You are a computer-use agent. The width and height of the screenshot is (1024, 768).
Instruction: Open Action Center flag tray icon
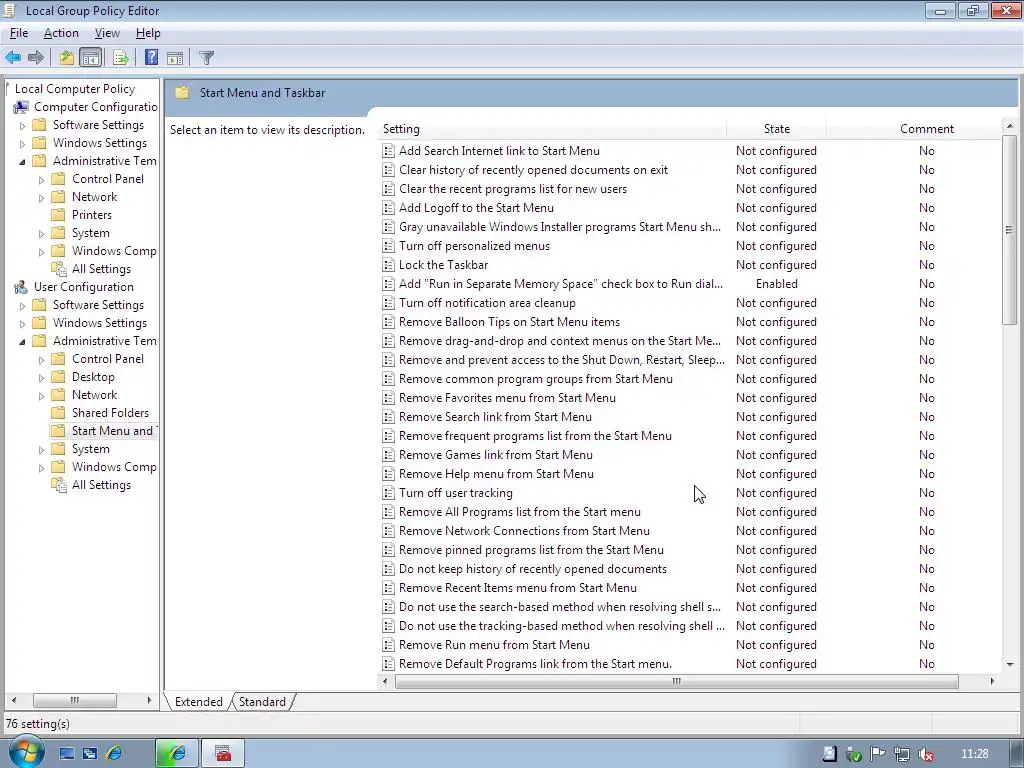[x=877, y=754]
